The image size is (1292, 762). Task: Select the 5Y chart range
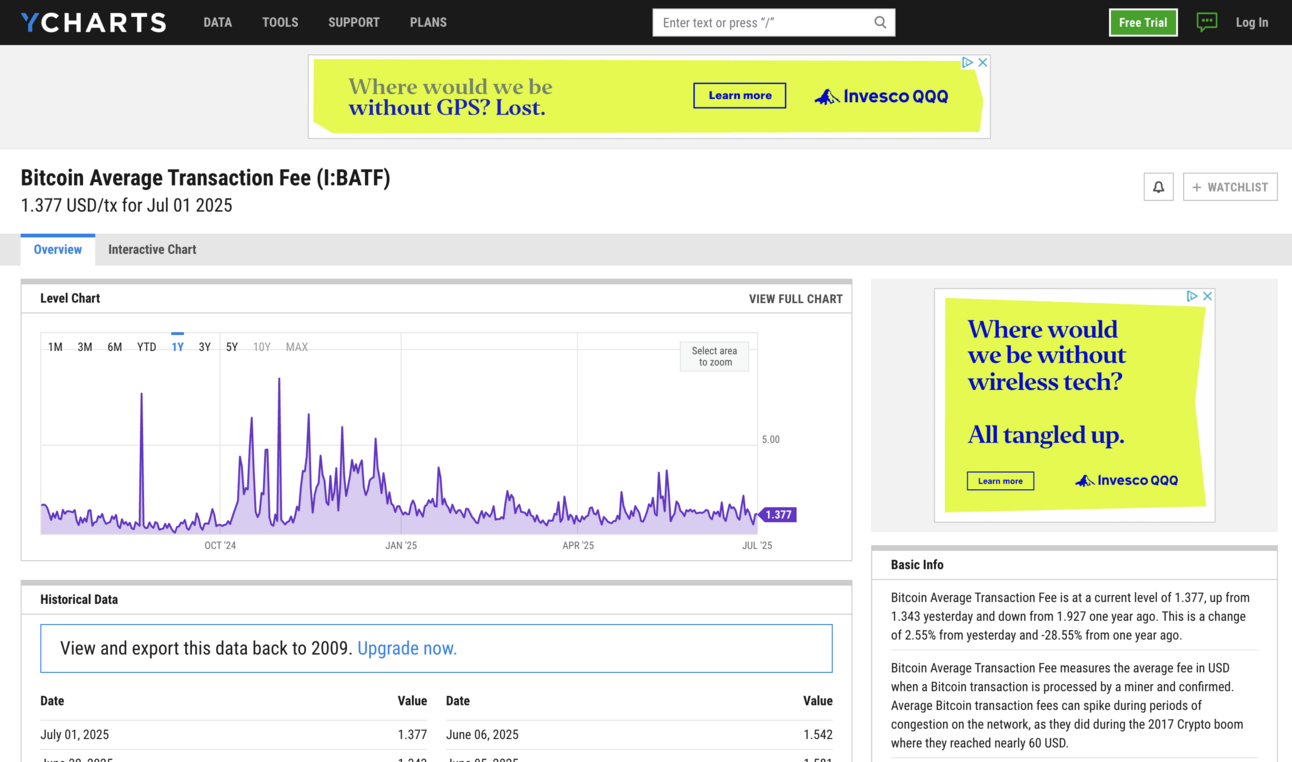(x=231, y=347)
